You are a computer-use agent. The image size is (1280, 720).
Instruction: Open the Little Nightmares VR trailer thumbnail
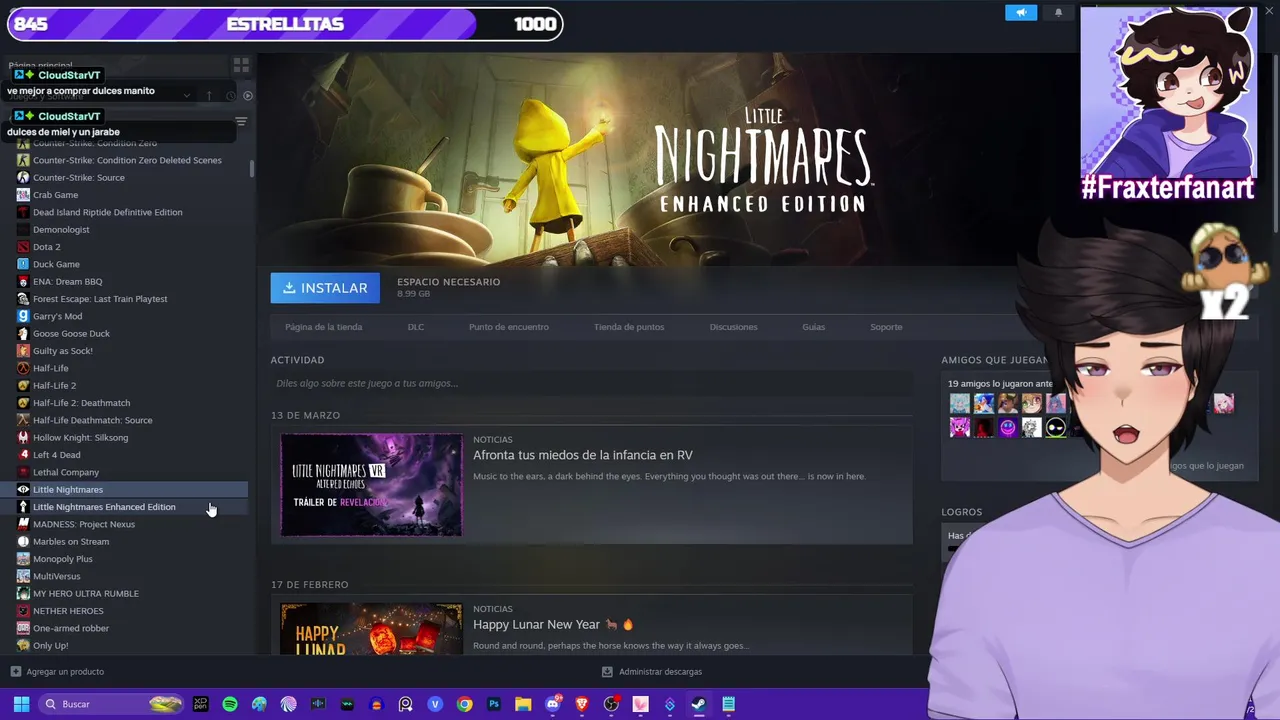371,485
